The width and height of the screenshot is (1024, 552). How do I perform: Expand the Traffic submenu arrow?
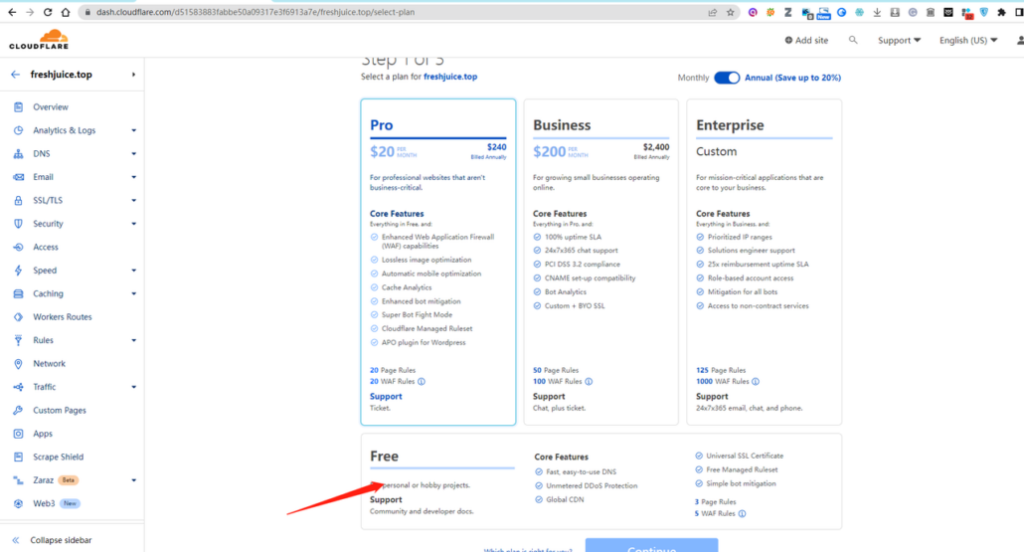pos(134,387)
